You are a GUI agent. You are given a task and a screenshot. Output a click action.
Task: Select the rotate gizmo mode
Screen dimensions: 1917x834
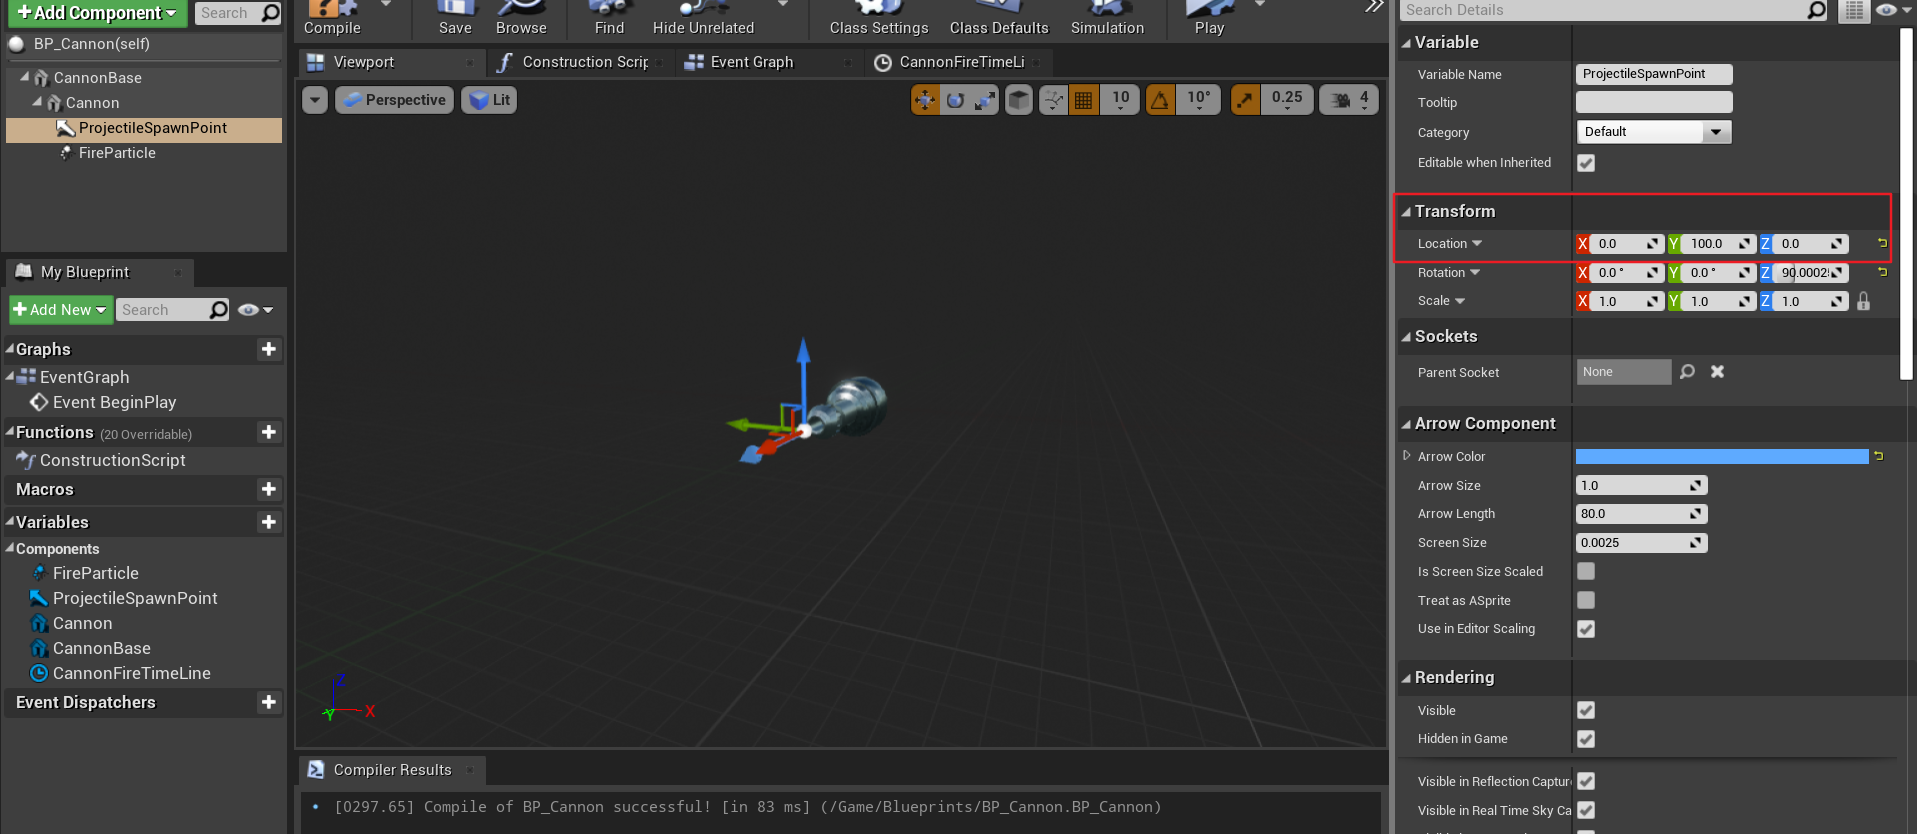955,100
